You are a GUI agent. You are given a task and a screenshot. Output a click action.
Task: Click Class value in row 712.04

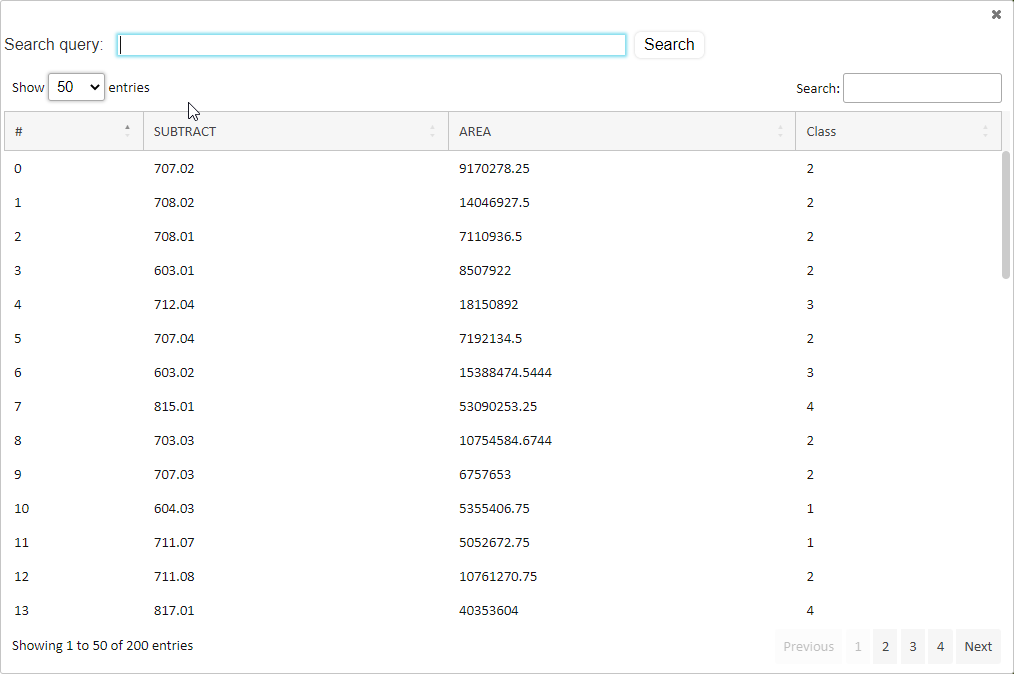point(810,305)
